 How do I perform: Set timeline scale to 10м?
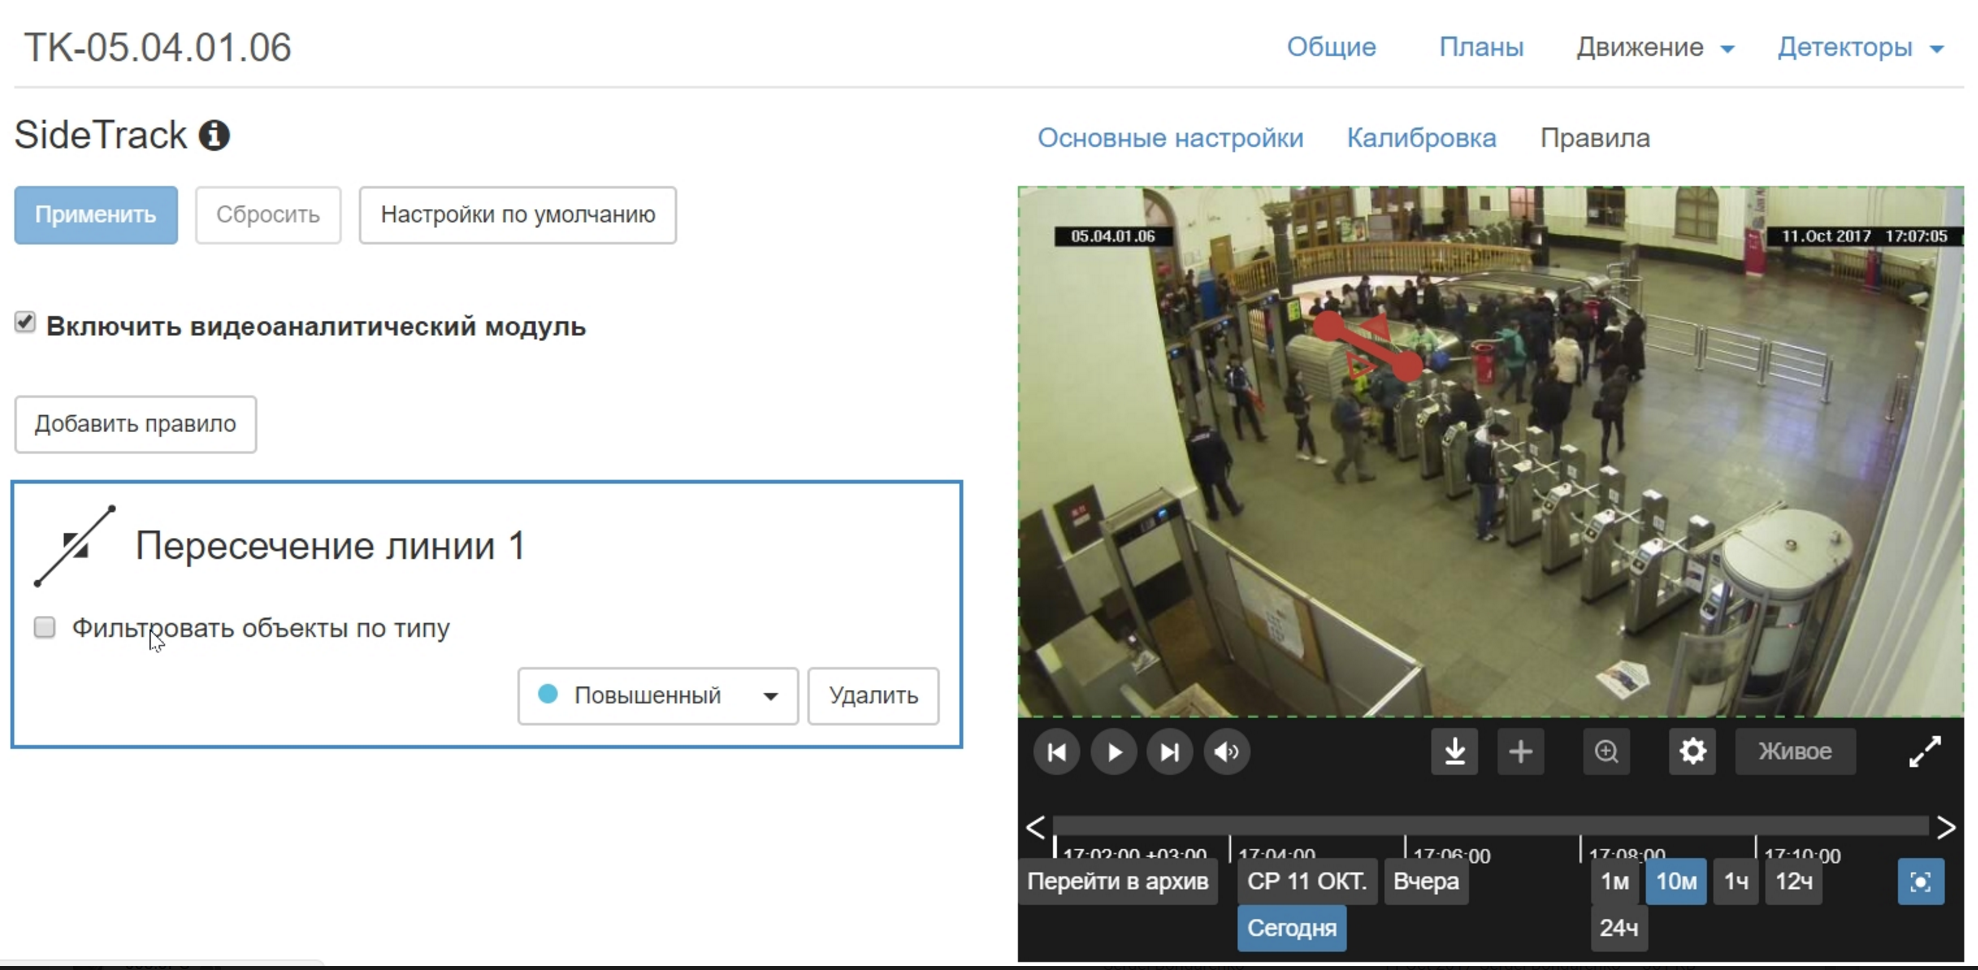click(1677, 882)
